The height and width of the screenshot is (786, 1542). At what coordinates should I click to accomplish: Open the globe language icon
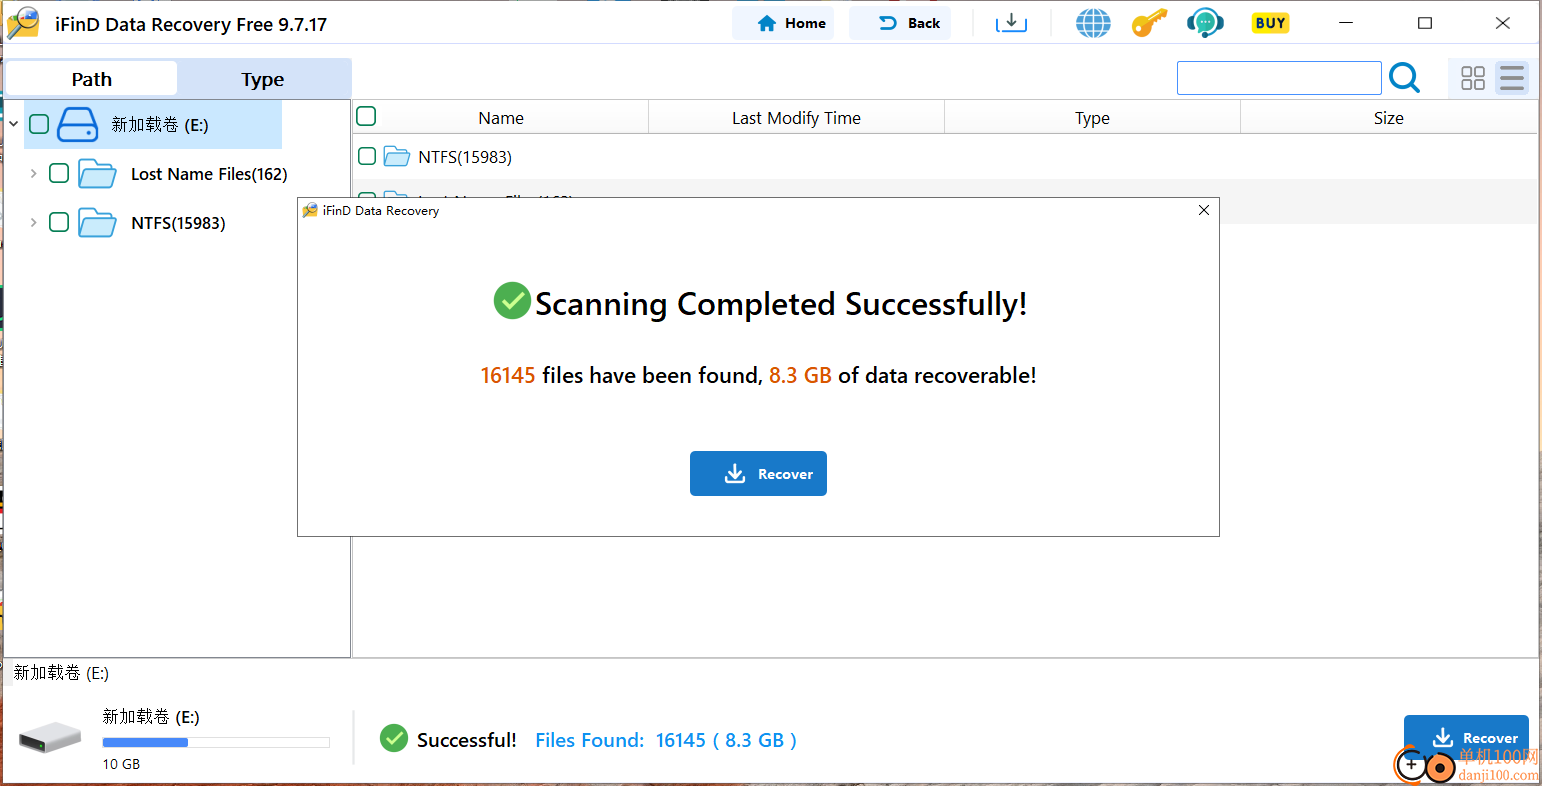pyautogui.click(x=1093, y=23)
